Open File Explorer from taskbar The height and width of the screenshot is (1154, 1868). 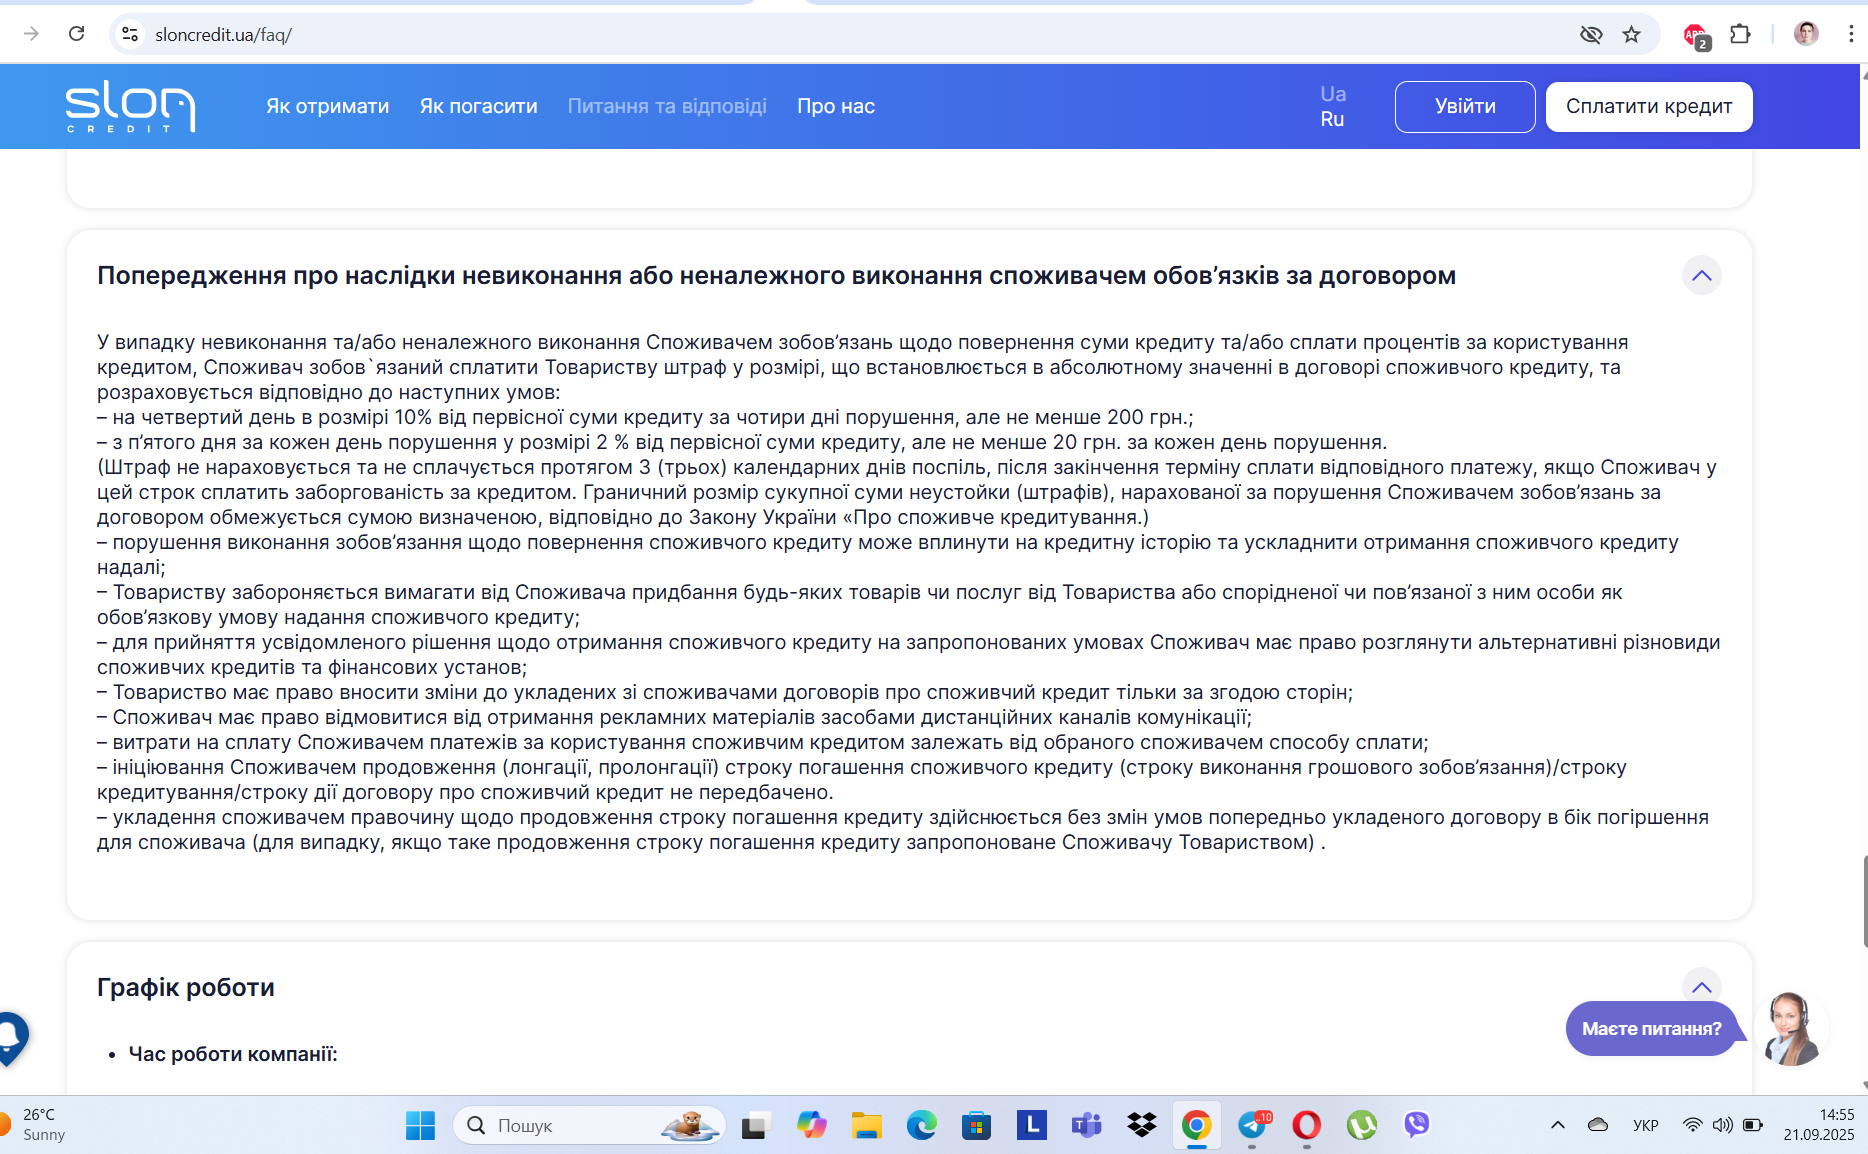[x=866, y=1125]
